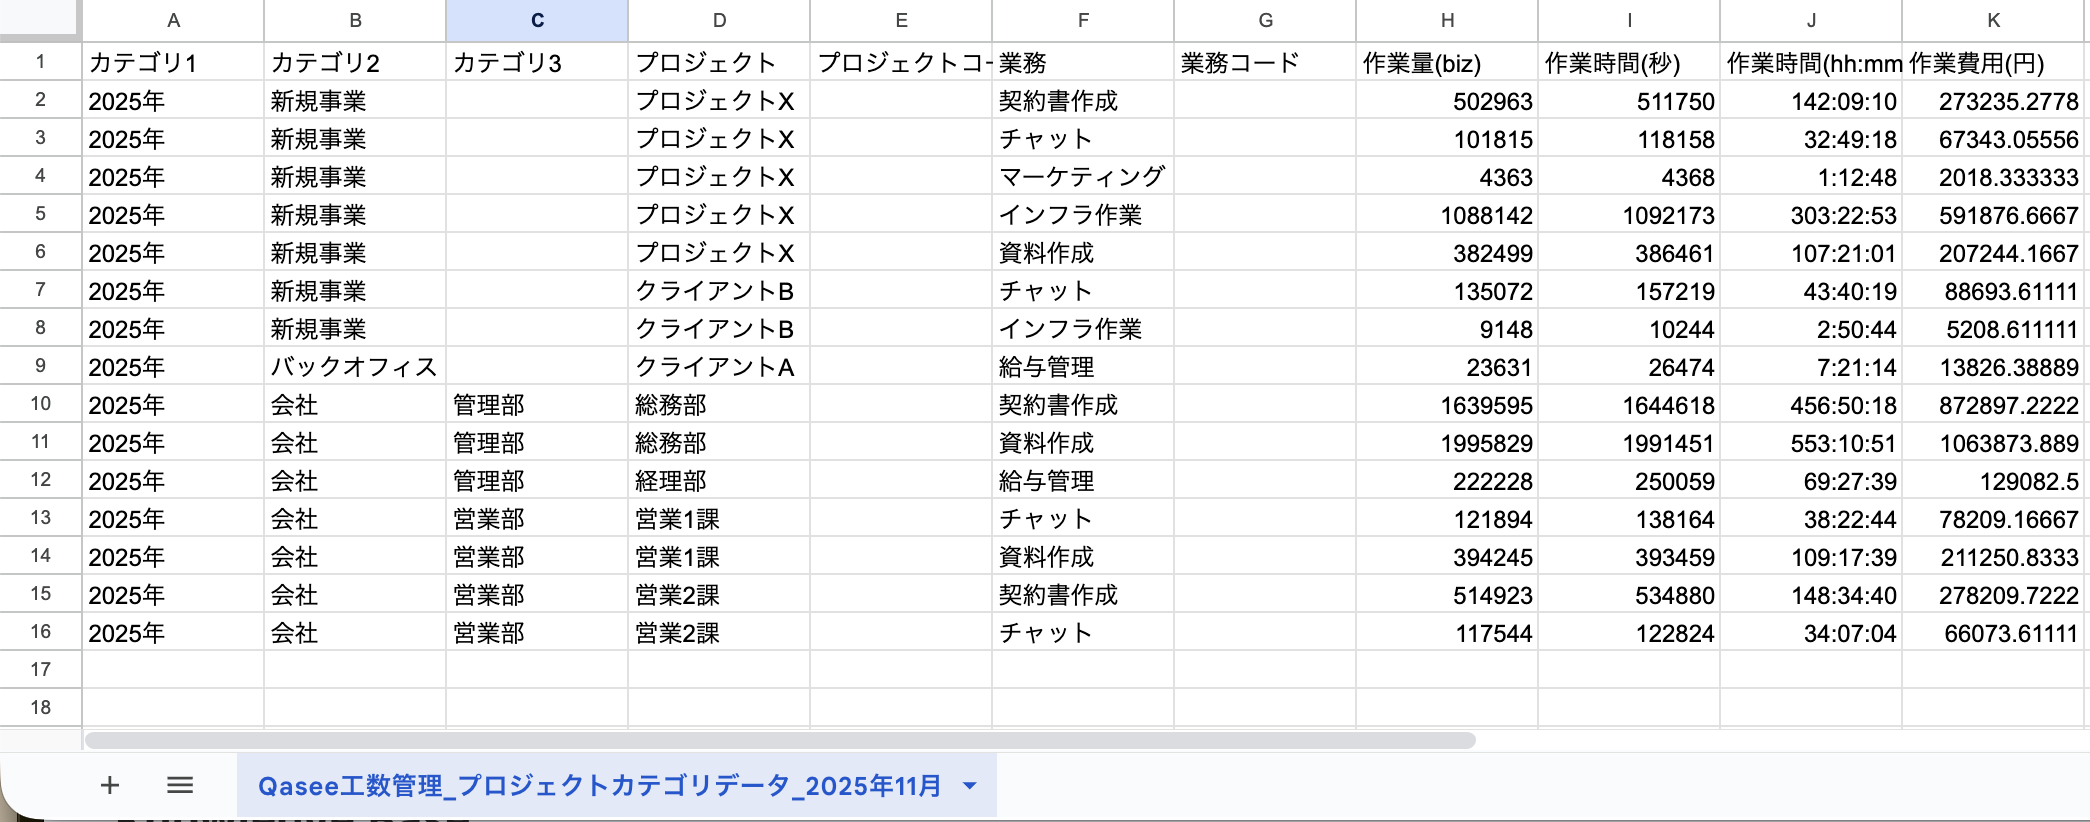2090x822 pixels.
Task: Select cell with value 26474
Action: [1629, 366]
